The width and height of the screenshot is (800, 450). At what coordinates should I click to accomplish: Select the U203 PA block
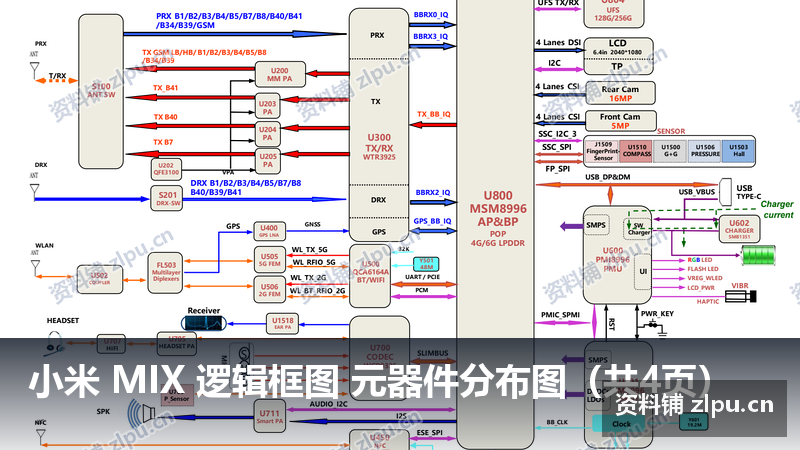tap(267, 107)
